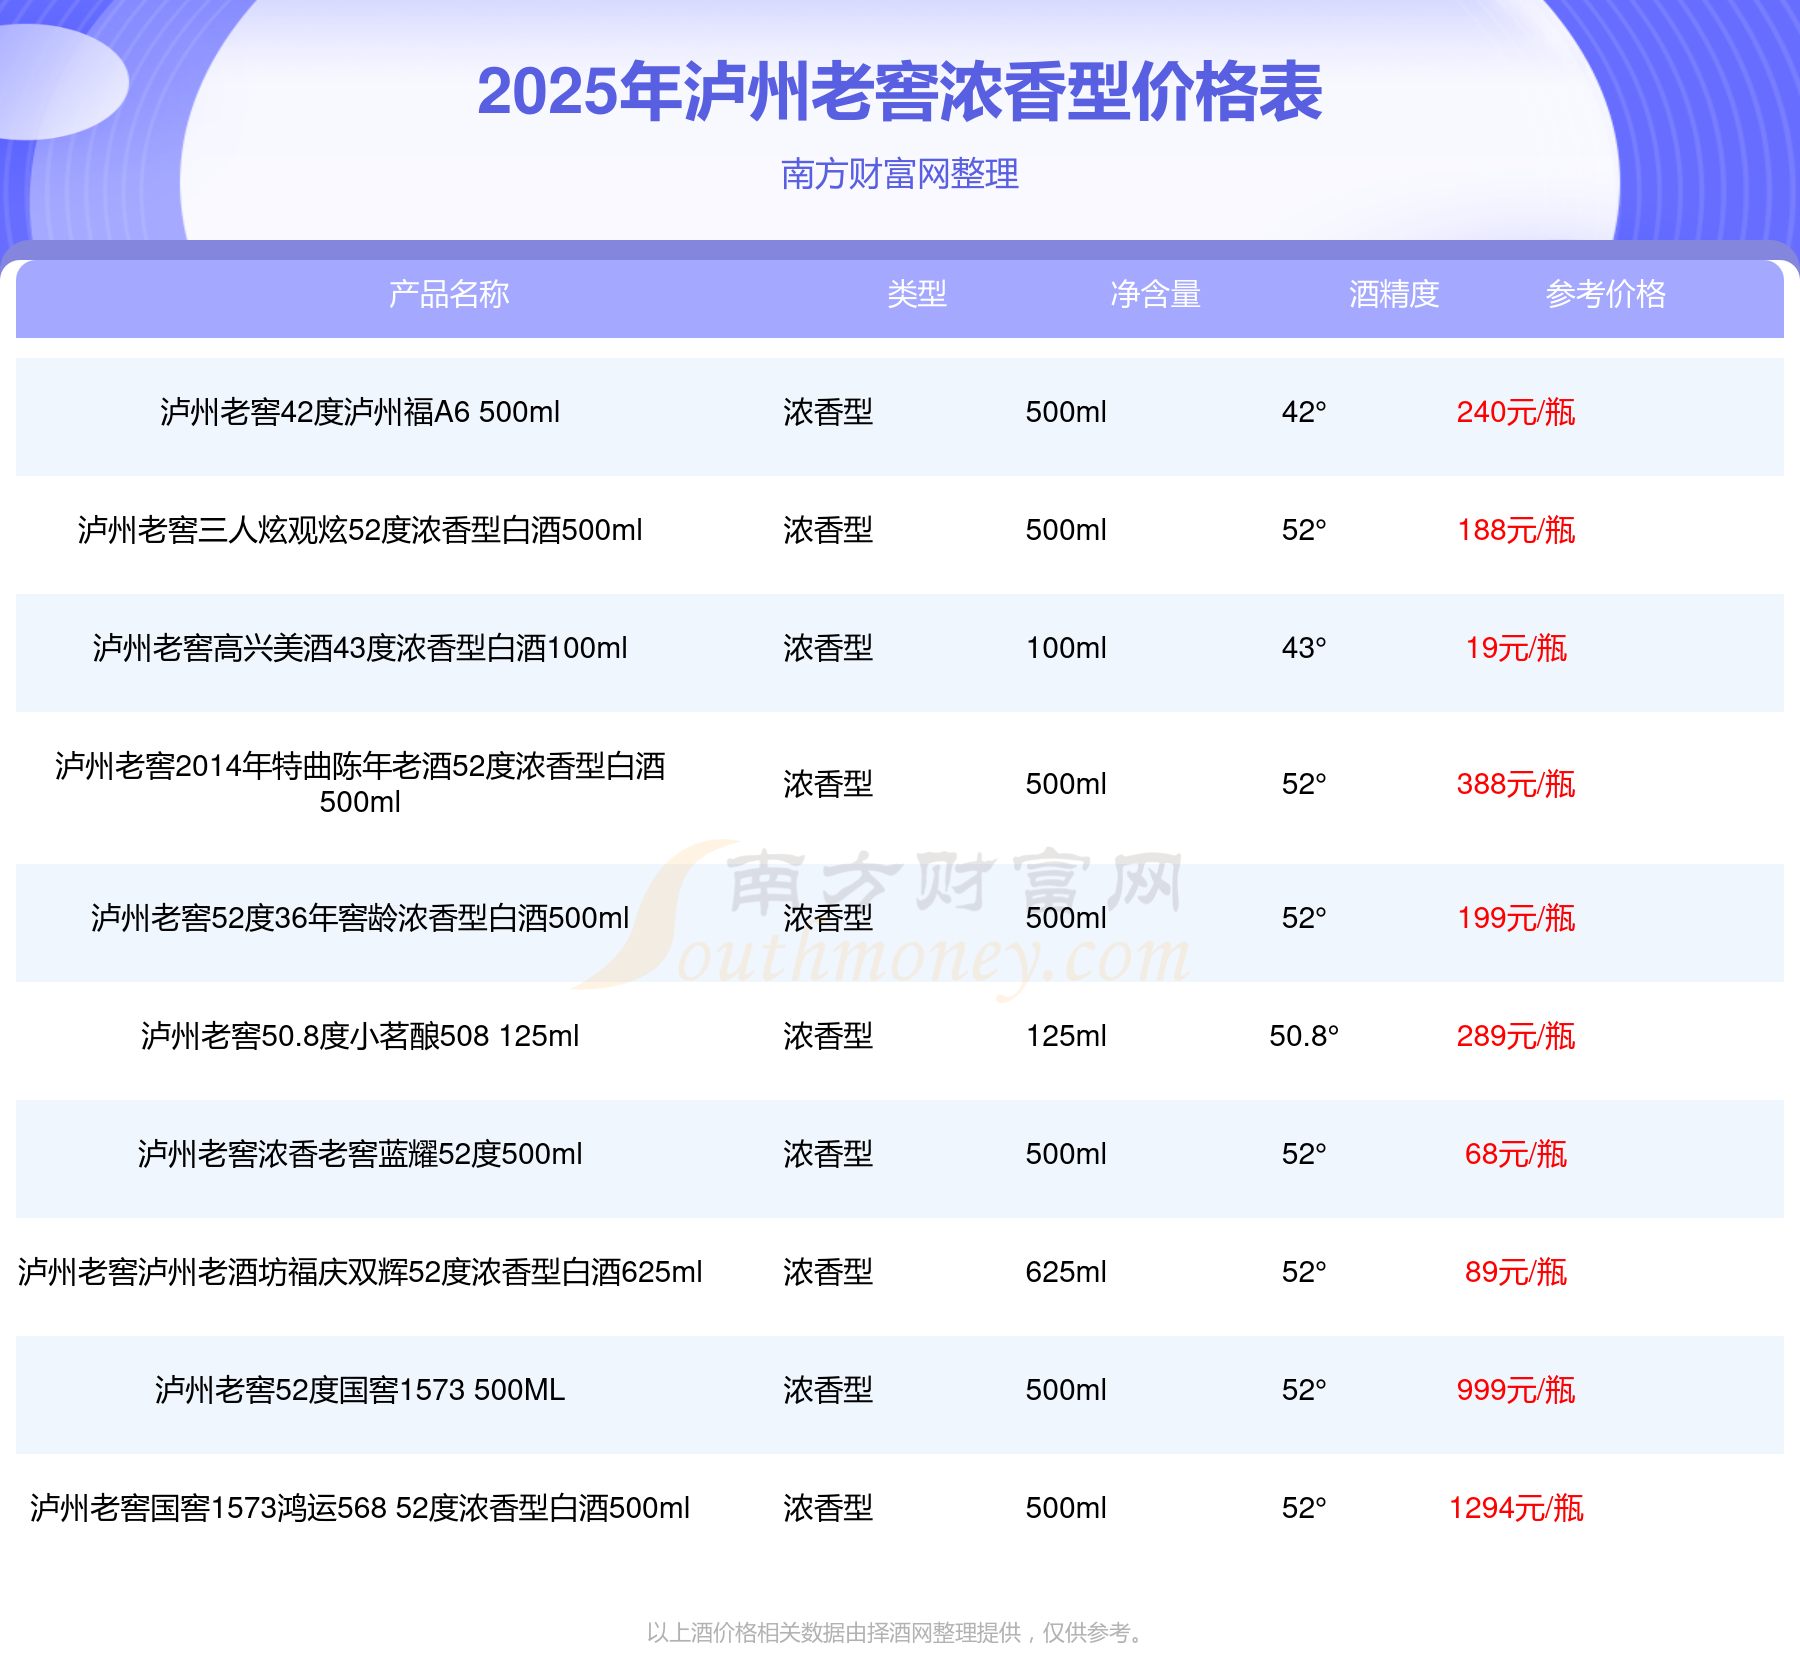This screenshot has width=1800, height=1678.
Task: Click the price 388元/瓶
Action: coord(1516,784)
